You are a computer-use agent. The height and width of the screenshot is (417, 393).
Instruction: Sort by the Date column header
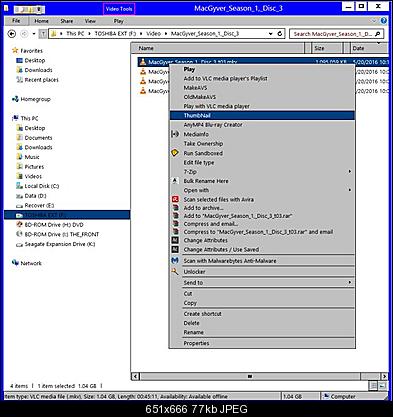[370, 48]
